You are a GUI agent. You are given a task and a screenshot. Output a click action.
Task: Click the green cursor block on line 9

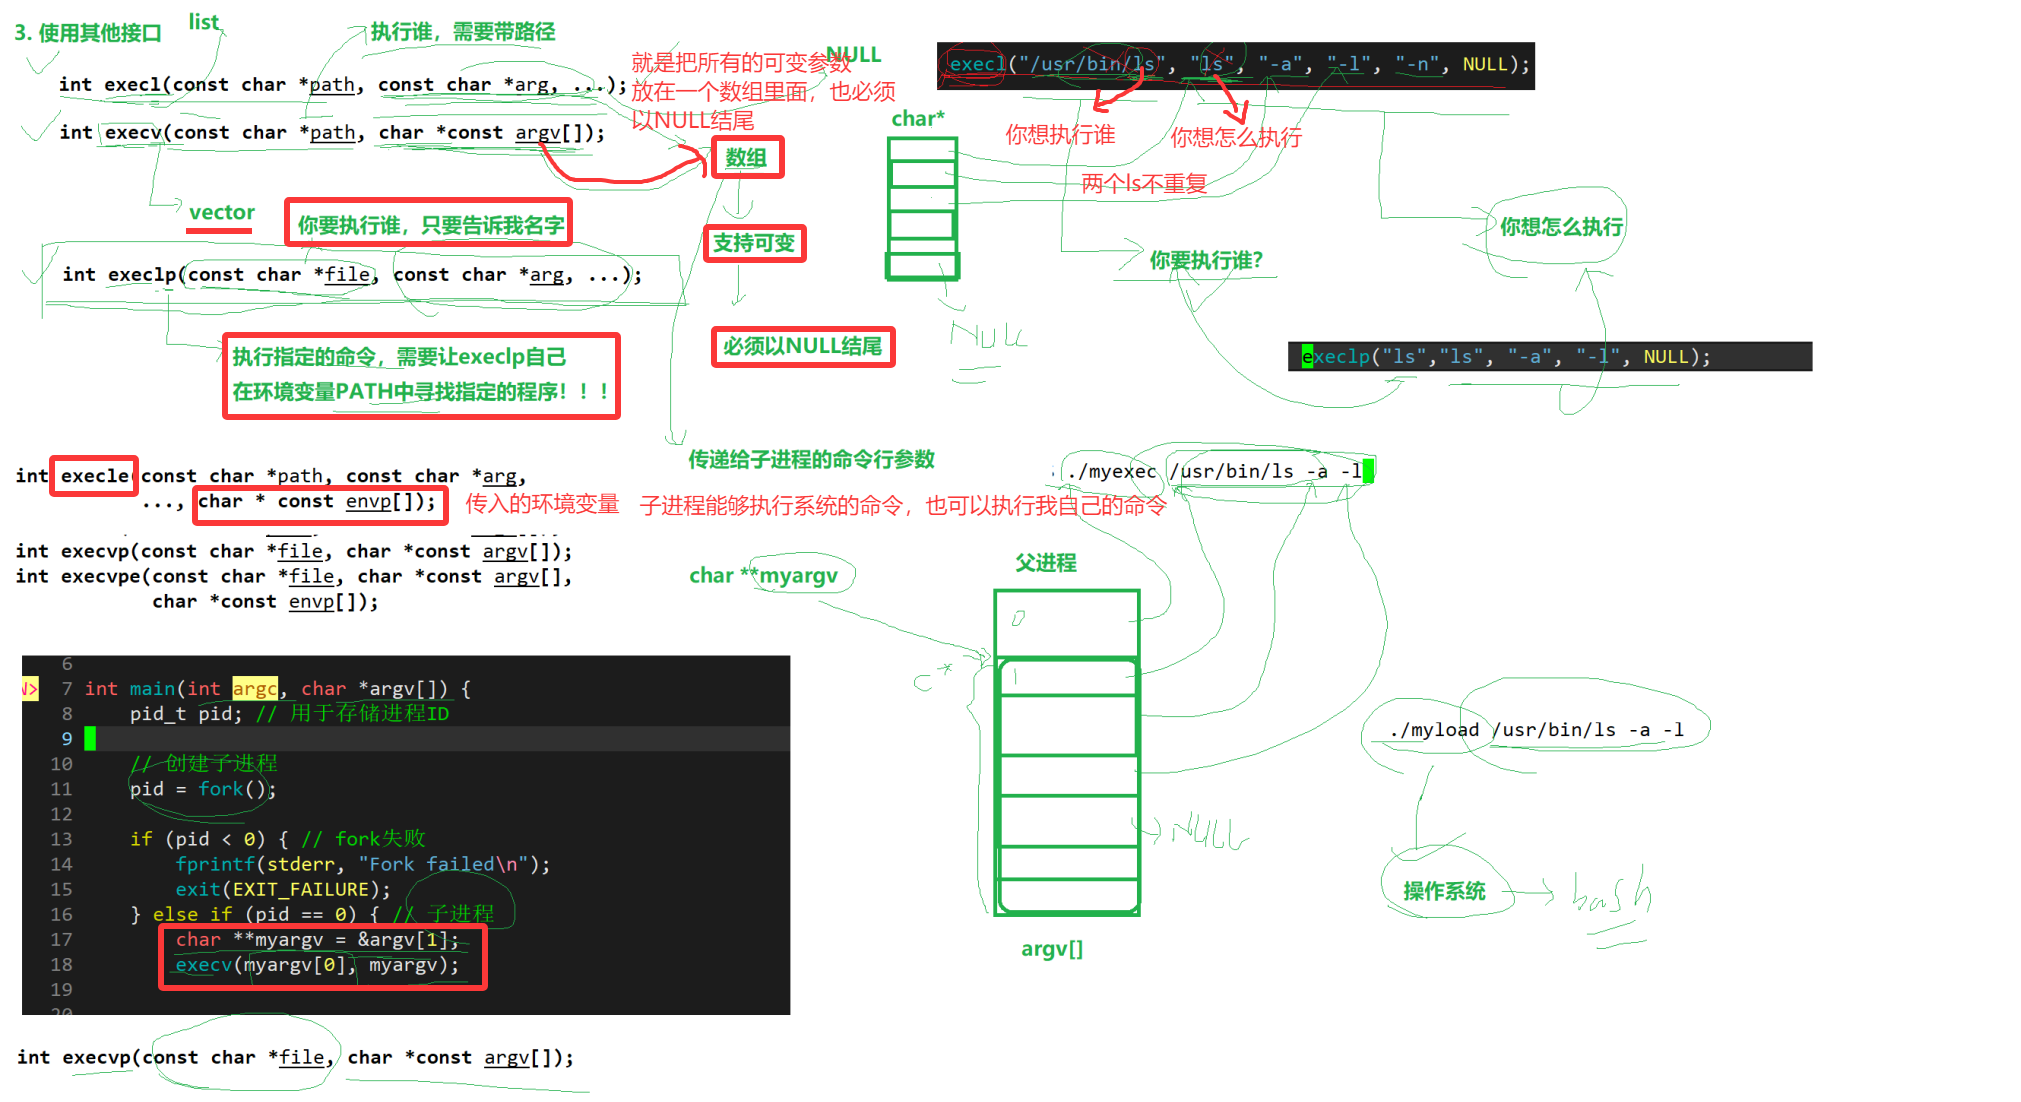[90, 739]
